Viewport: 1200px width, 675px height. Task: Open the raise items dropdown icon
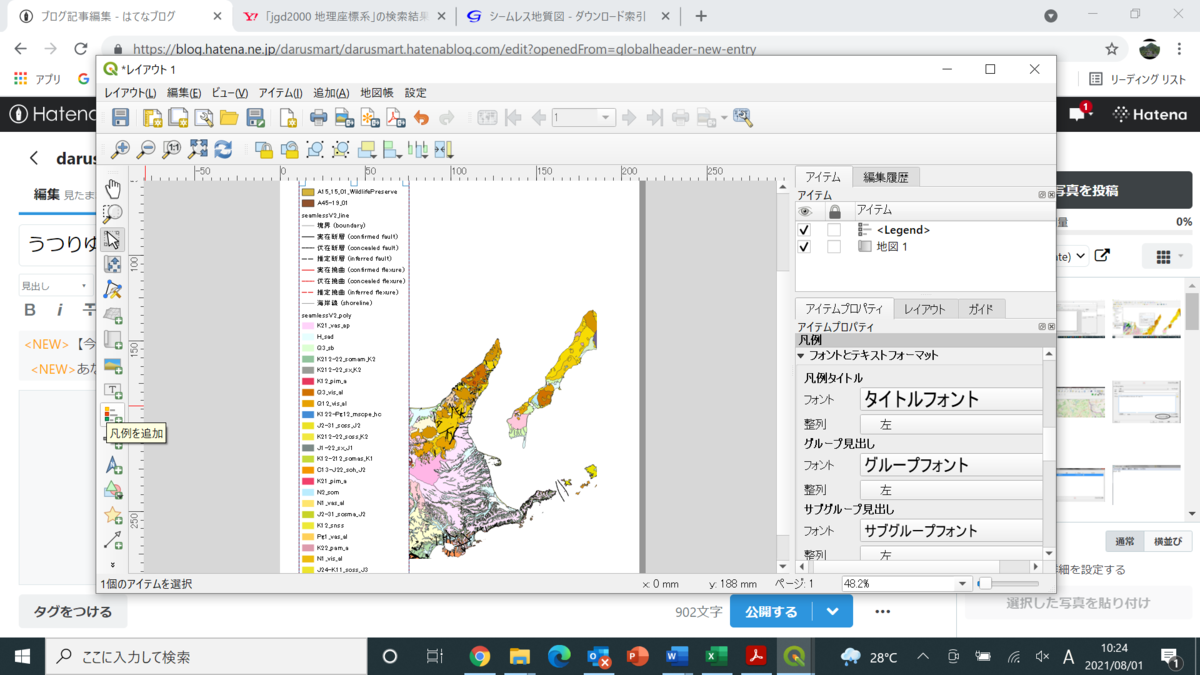(x=366, y=150)
